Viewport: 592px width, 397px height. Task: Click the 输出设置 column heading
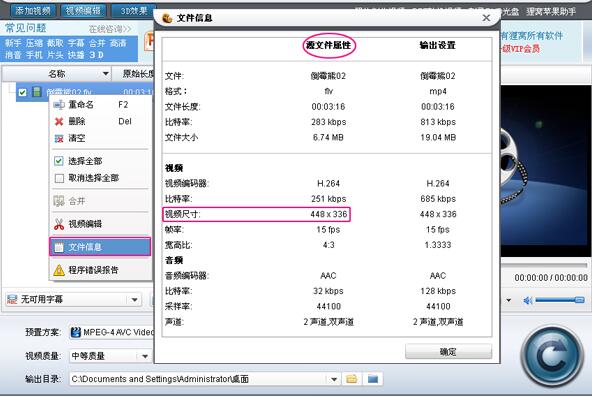pyautogui.click(x=438, y=45)
